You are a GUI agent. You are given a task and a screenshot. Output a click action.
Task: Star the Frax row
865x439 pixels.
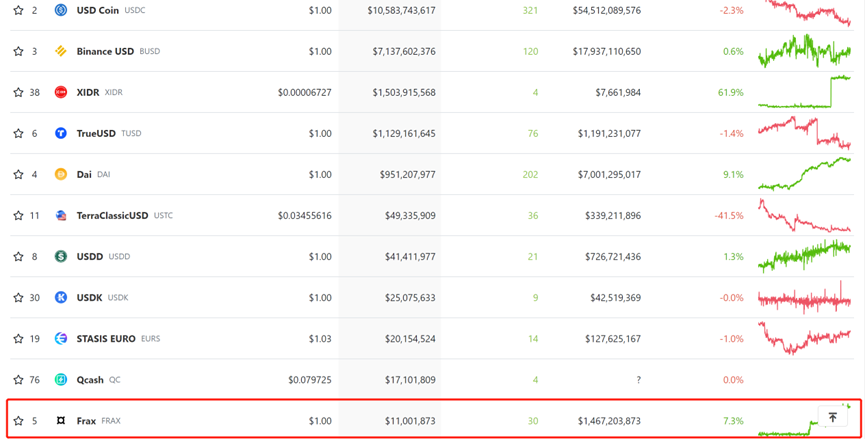tap(18, 421)
